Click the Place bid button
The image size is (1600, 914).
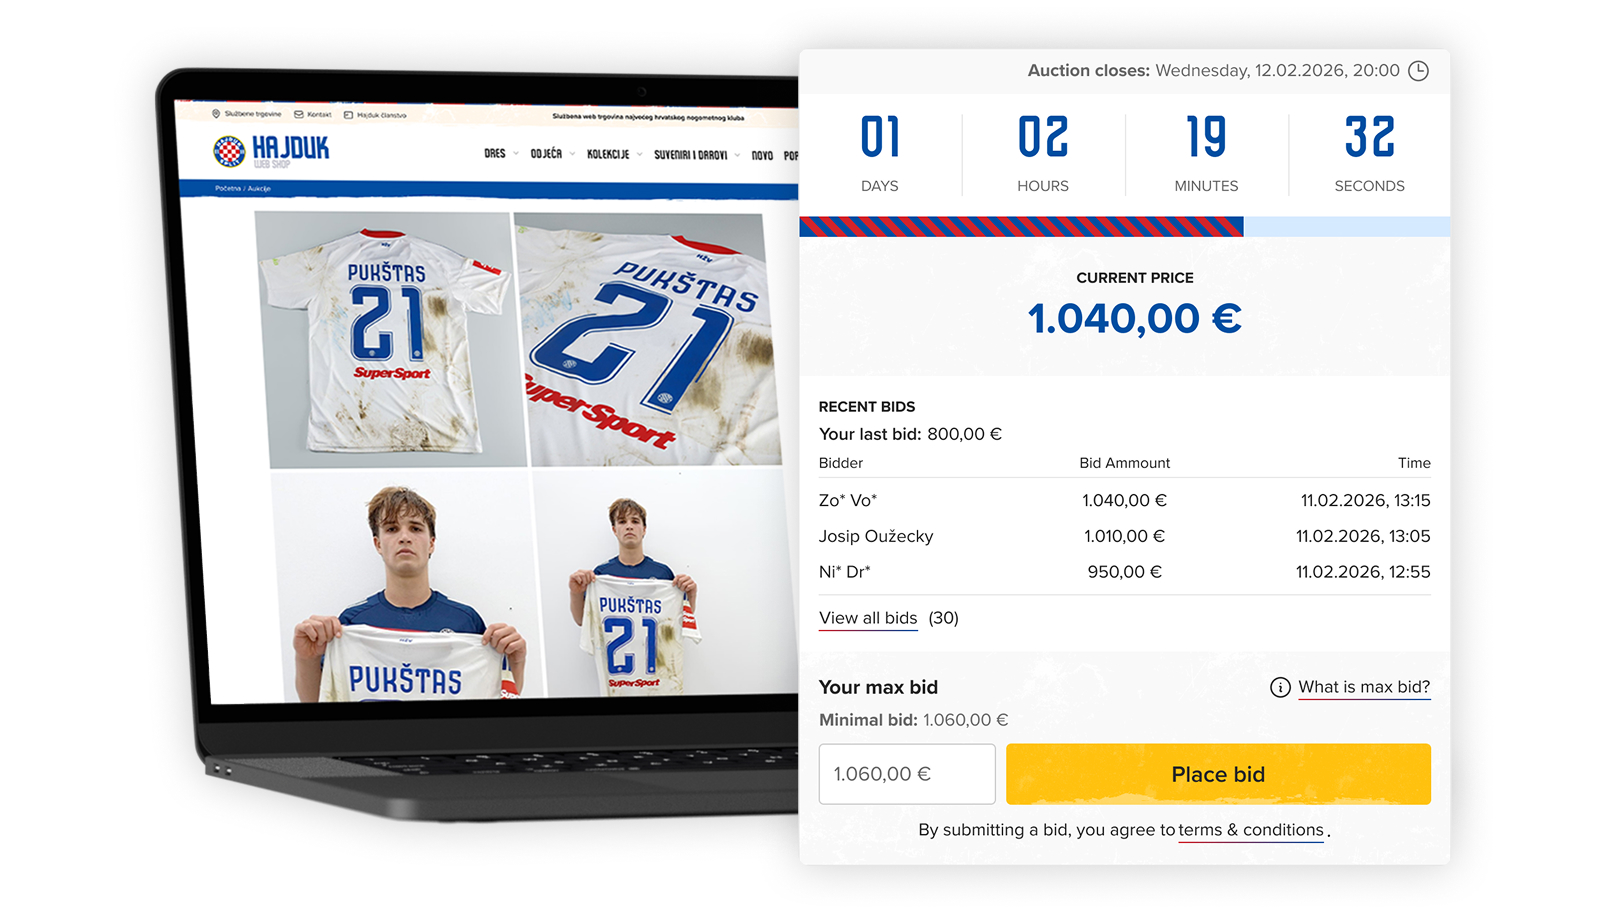pos(1218,774)
